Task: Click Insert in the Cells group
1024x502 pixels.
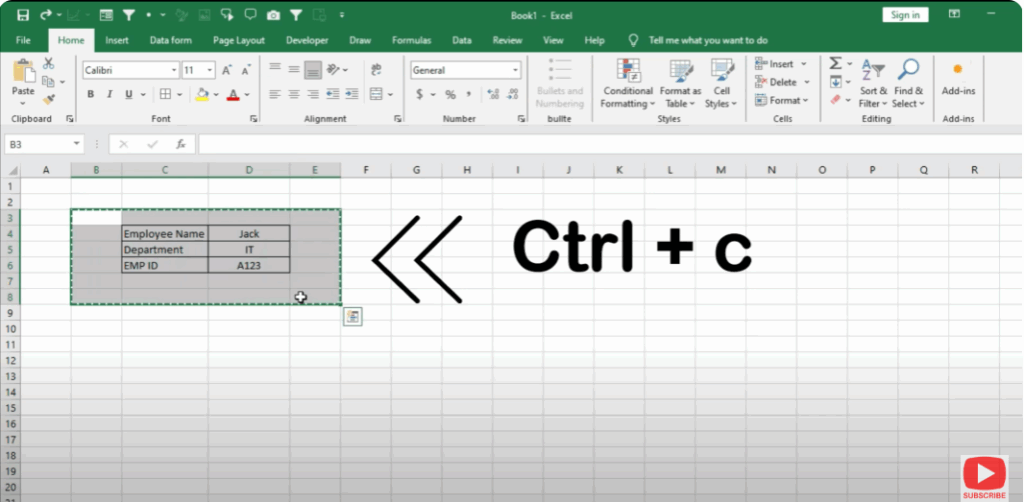Action: [x=781, y=63]
